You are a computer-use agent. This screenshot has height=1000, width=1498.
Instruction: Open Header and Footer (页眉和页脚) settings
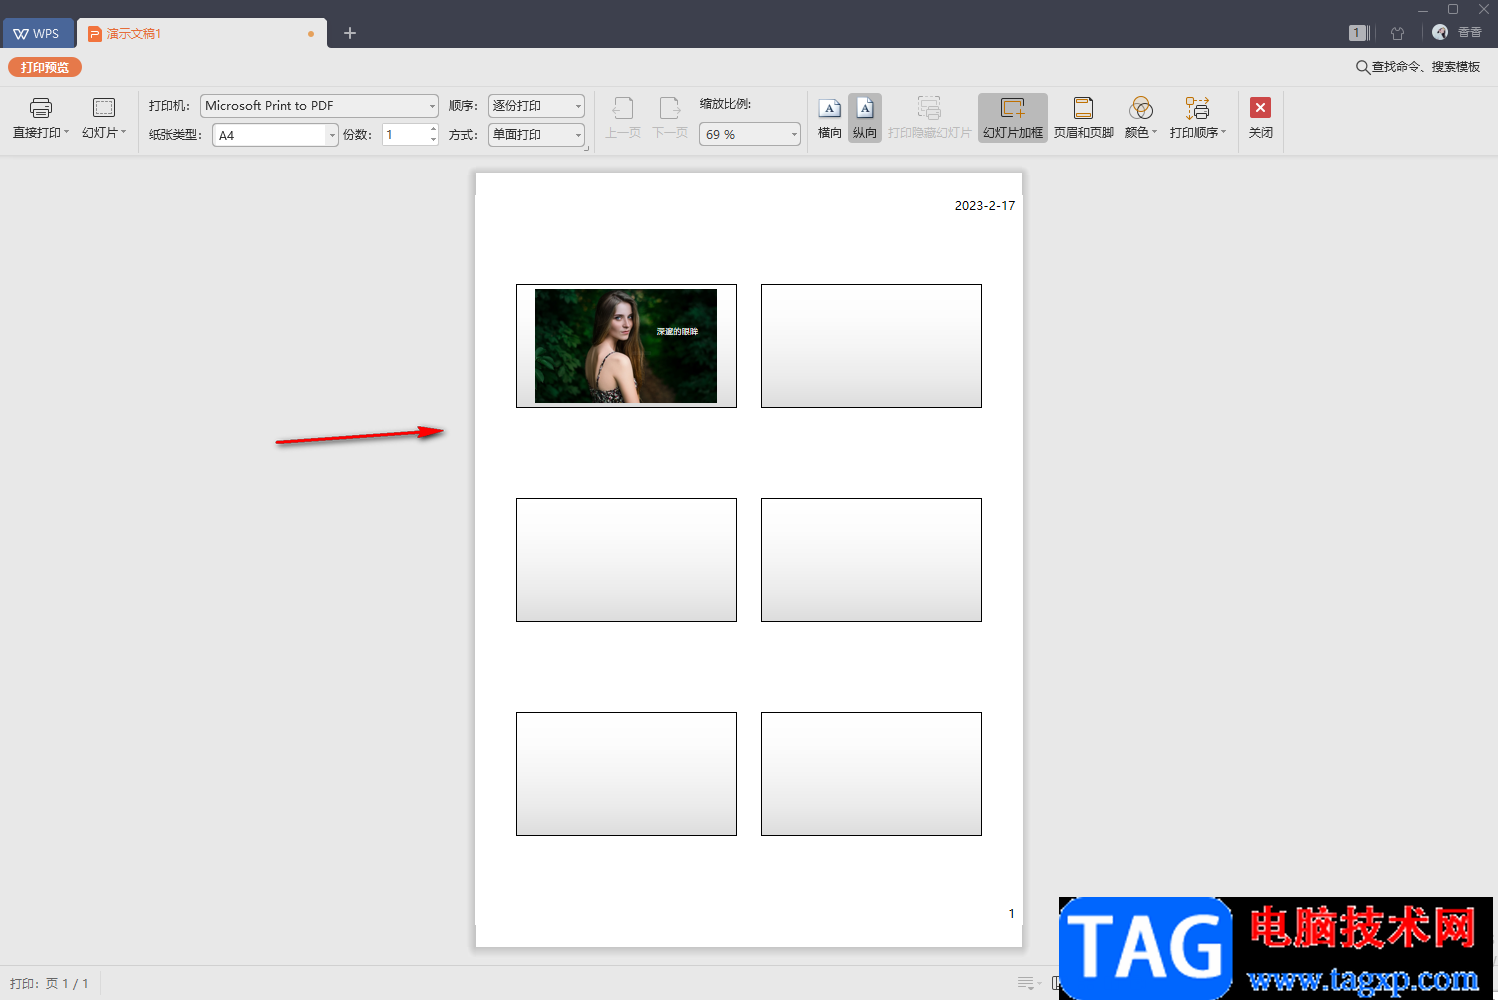[1084, 118]
